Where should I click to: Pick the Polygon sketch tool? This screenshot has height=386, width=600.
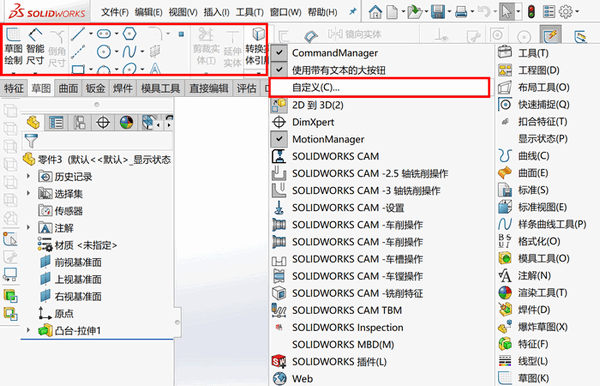coord(130,34)
